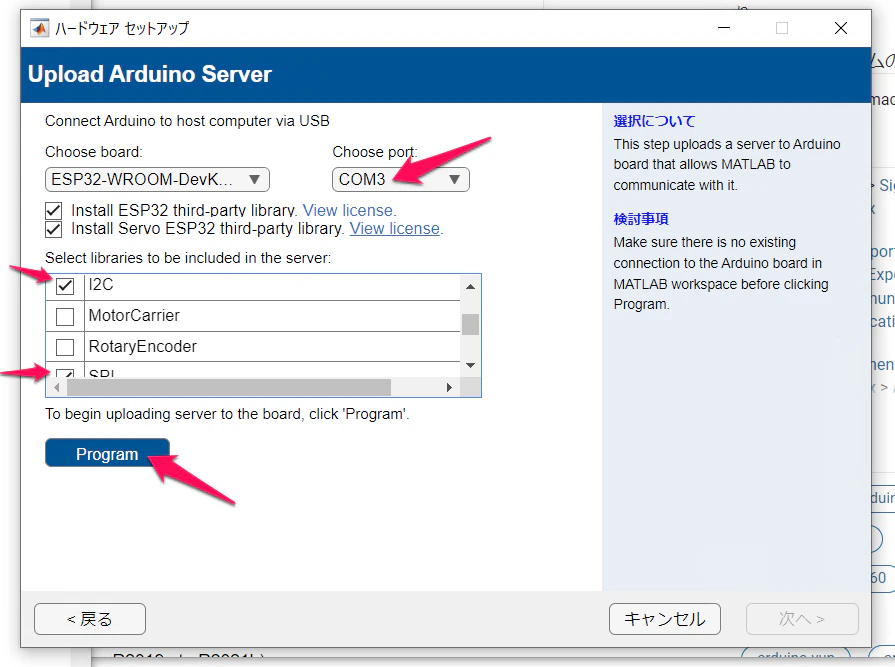This screenshot has height=667, width=895.
Task: Open the COM3 port dropdown
Action: [401, 180]
